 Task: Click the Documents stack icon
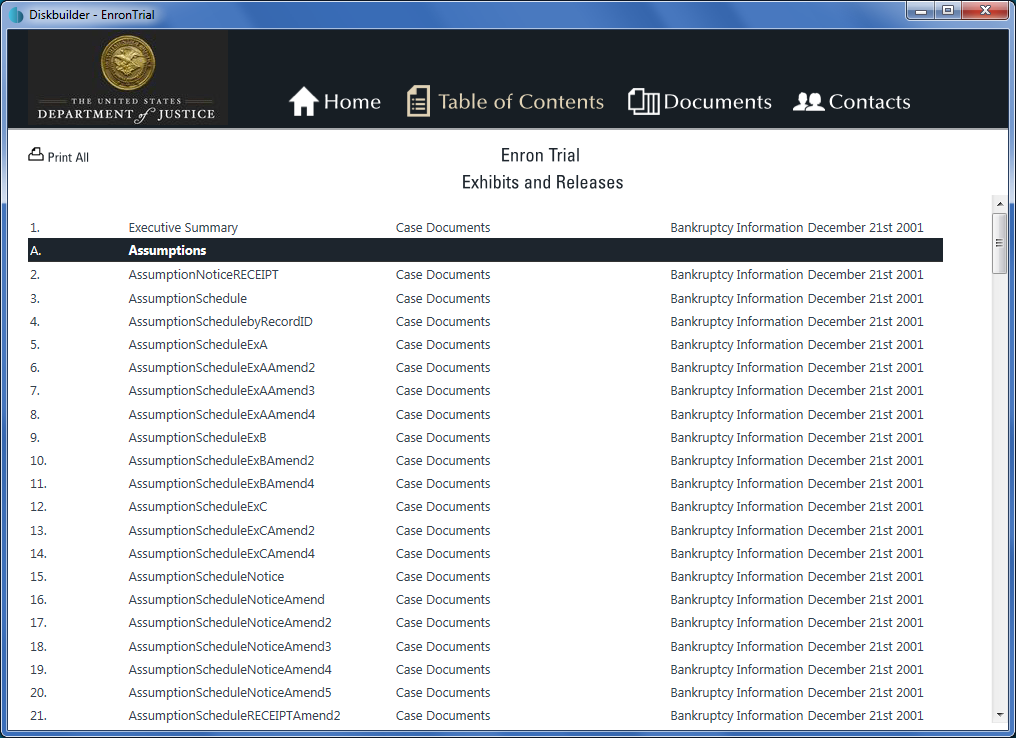coord(643,102)
